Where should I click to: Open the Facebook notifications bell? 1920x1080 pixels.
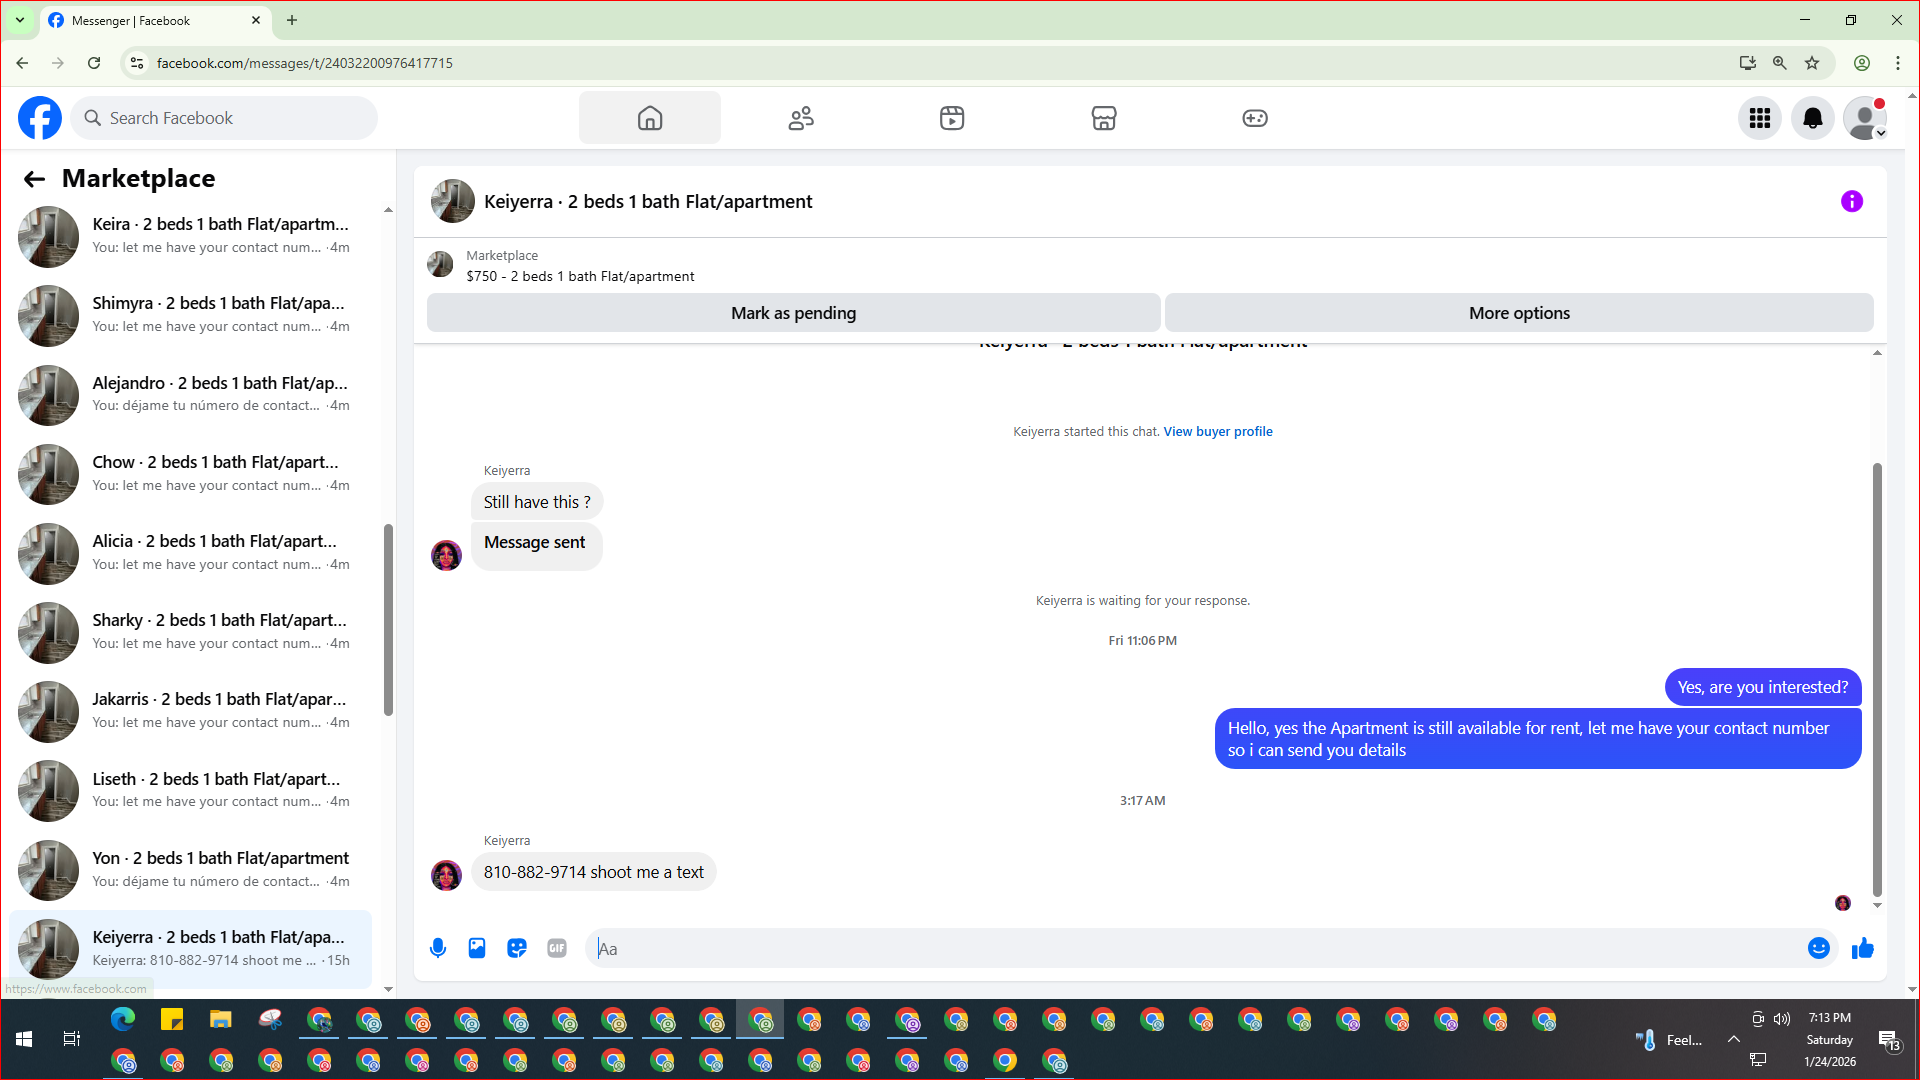coord(1812,118)
